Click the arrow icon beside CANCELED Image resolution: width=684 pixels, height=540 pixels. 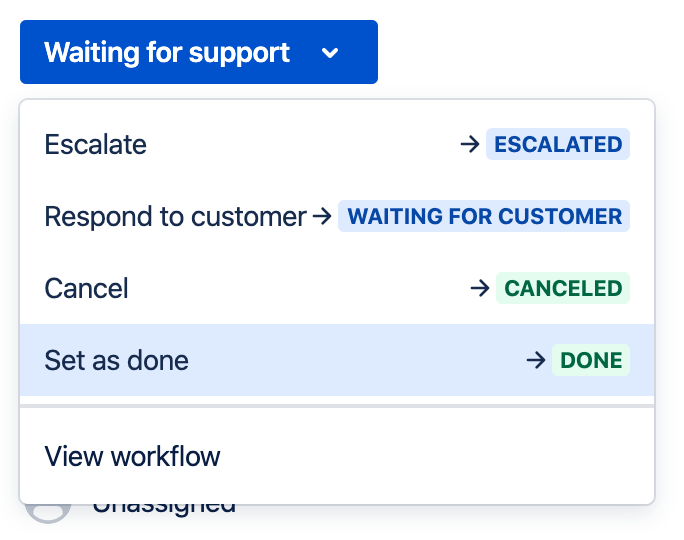(x=480, y=288)
